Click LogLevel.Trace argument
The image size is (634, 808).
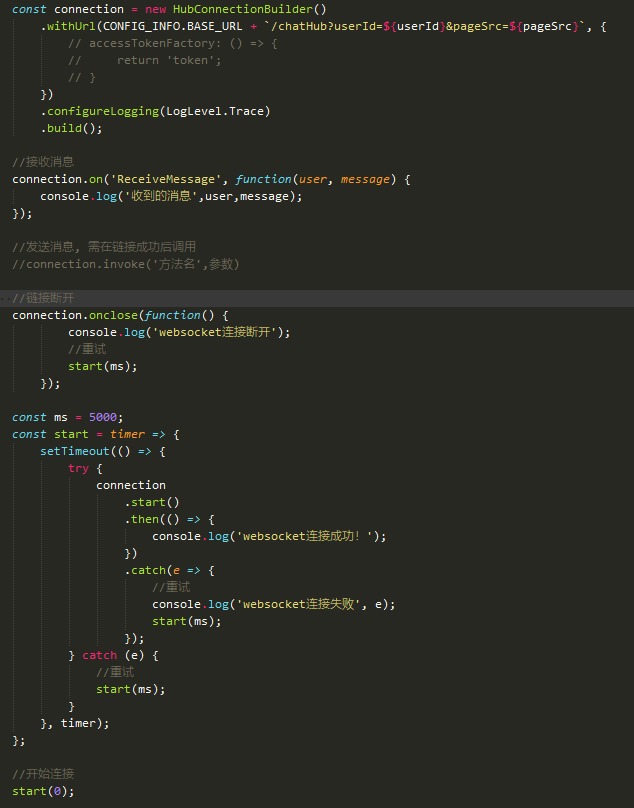pos(215,111)
